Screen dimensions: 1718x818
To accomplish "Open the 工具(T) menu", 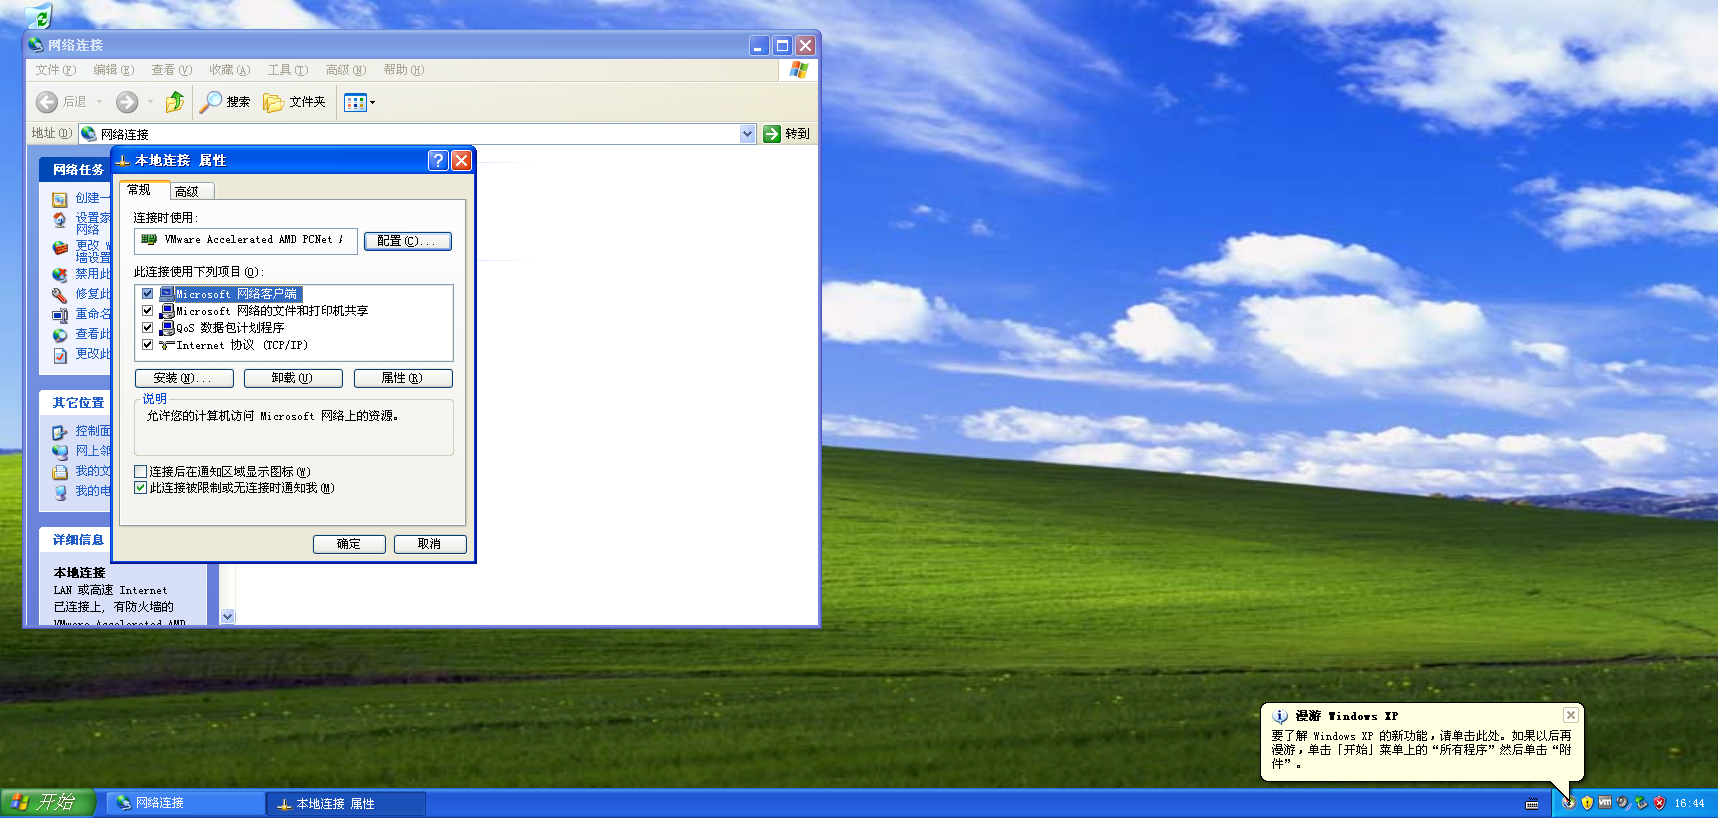I will [x=287, y=70].
